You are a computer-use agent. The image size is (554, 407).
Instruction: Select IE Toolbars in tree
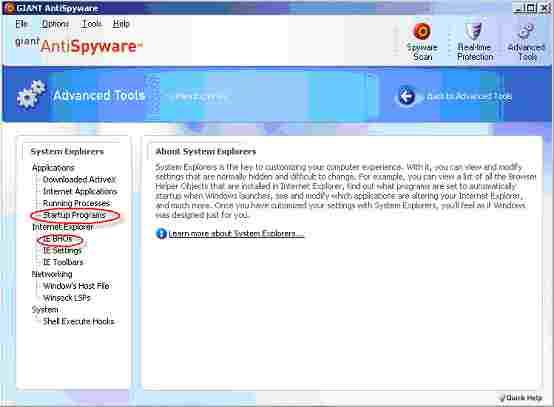pos(63,263)
